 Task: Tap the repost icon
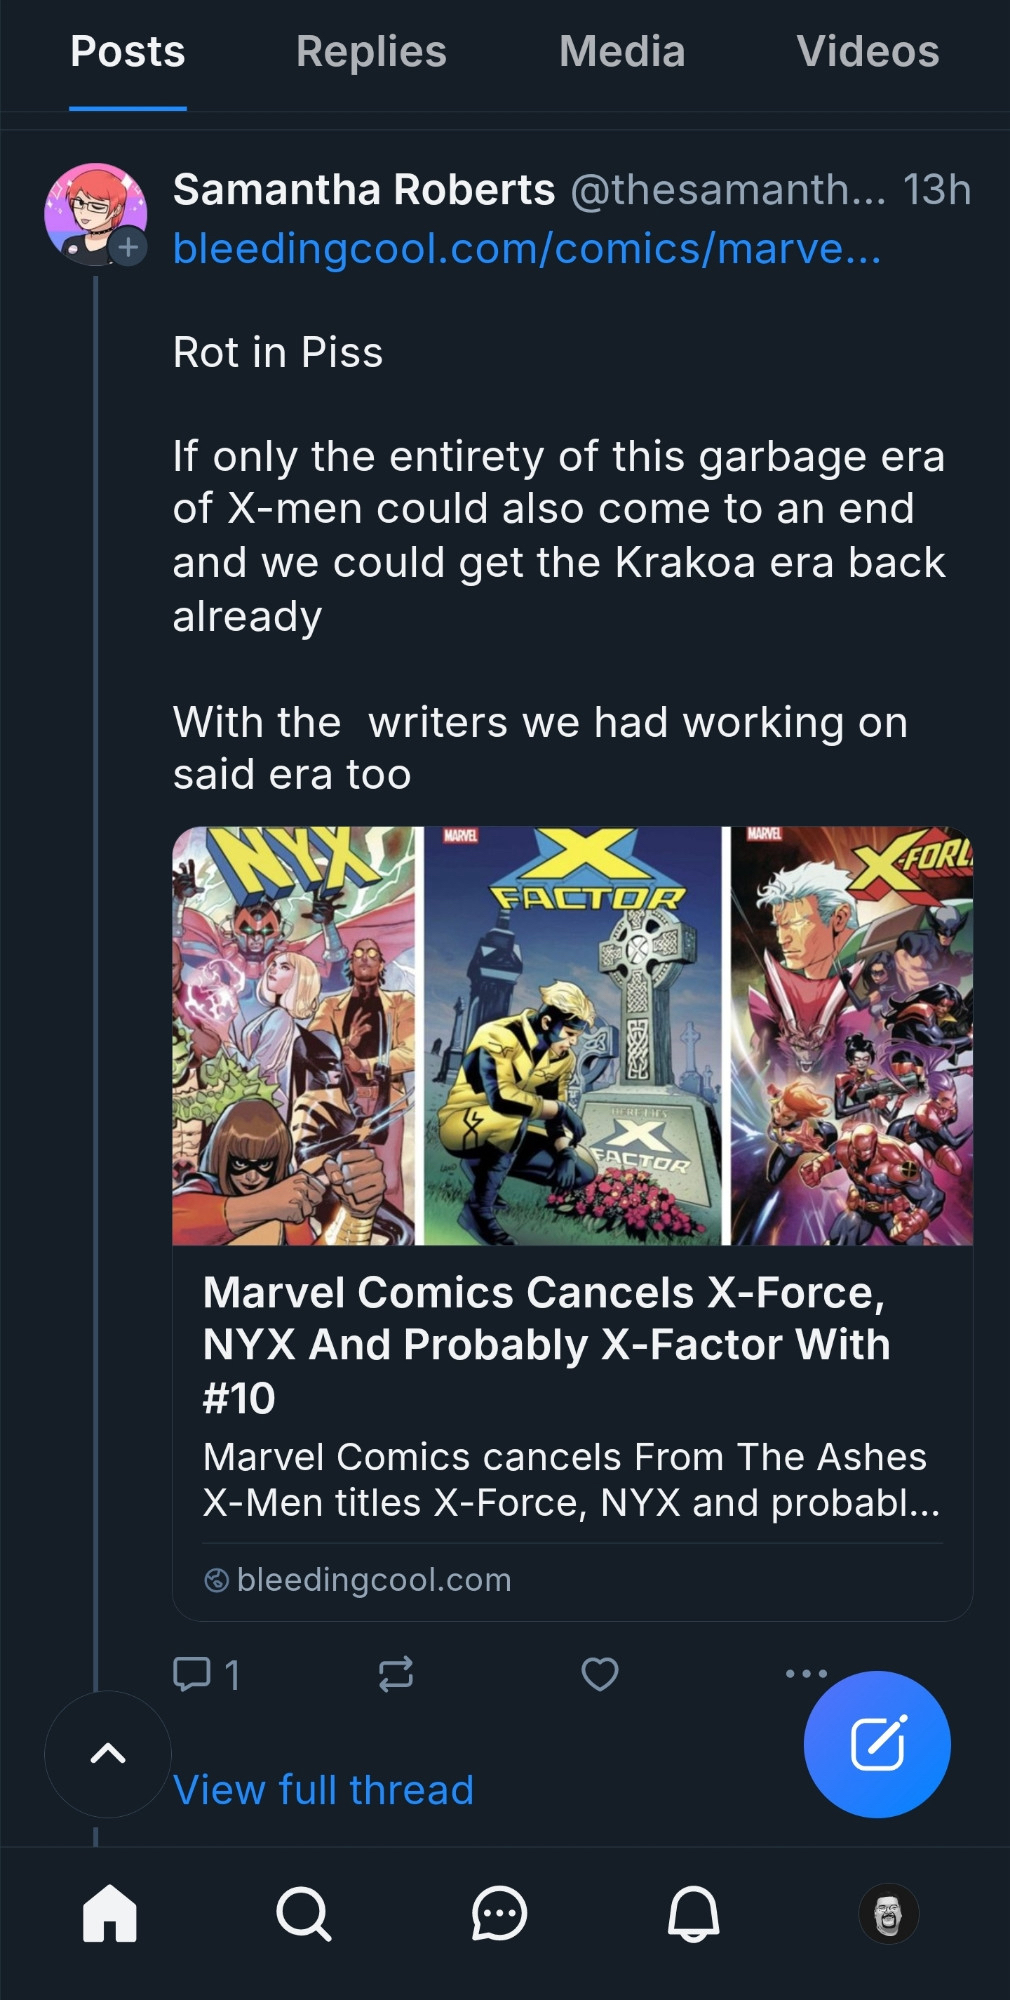396,1673
